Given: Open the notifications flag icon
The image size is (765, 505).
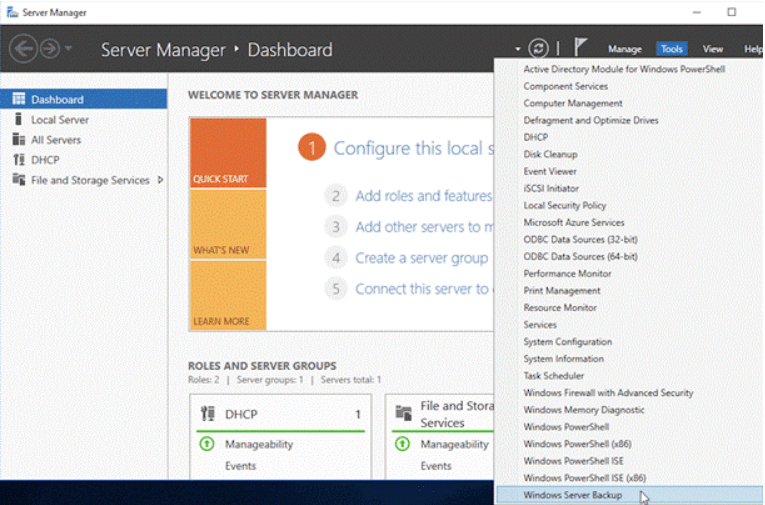Looking at the screenshot, I should (581, 48).
